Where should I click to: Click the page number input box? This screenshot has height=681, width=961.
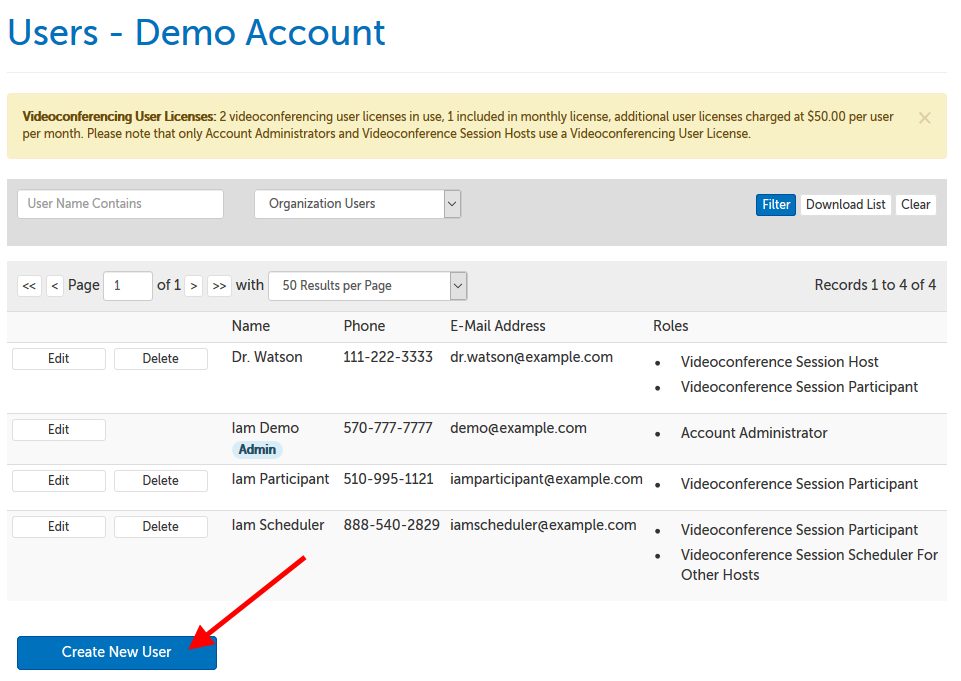pos(128,286)
